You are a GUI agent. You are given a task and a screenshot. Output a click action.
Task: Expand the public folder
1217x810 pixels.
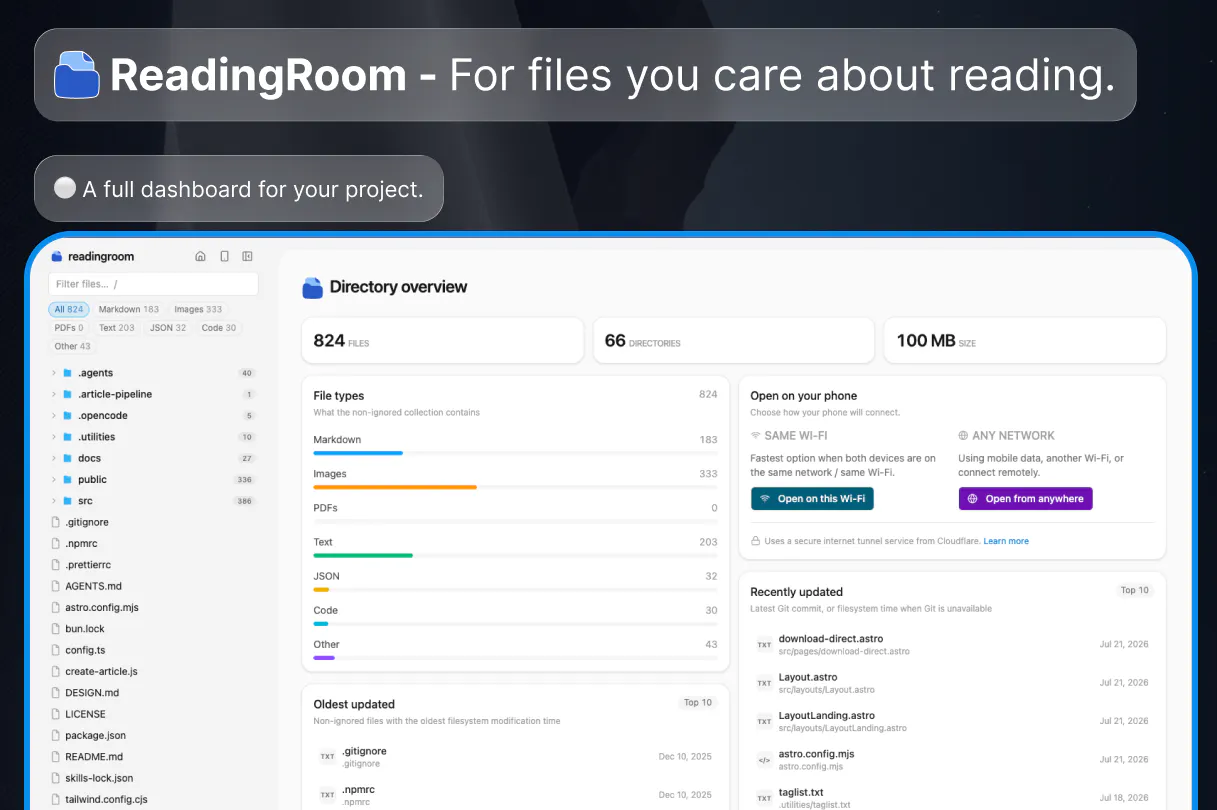(x=54, y=480)
